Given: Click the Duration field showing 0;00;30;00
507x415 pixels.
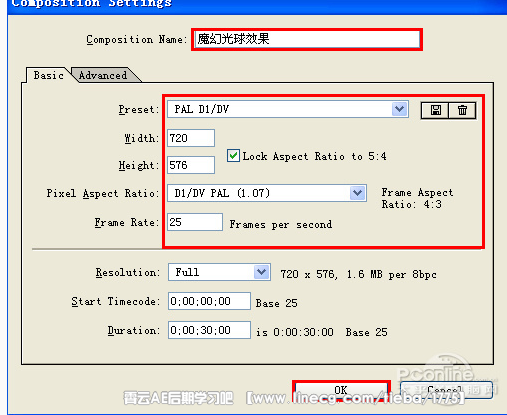Looking at the screenshot, I should (209, 330).
